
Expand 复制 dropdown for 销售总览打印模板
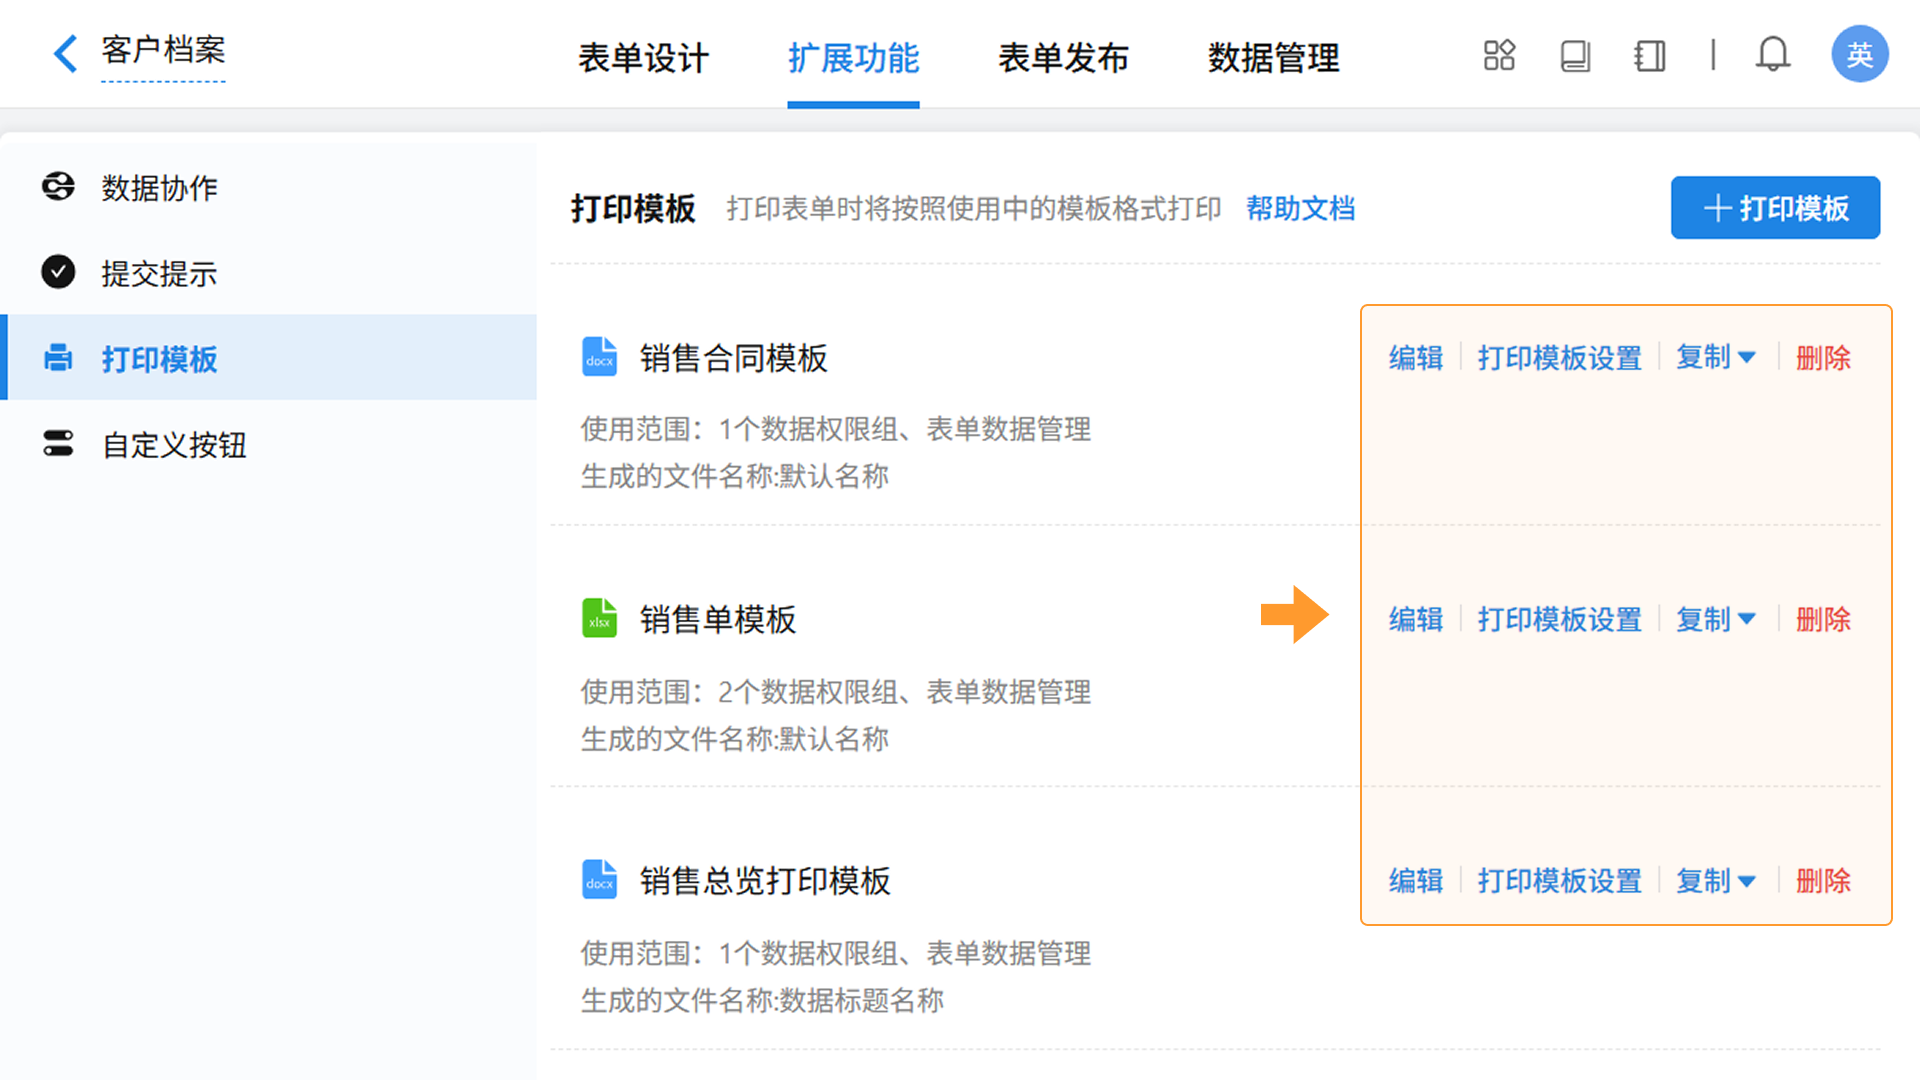tap(1716, 881)
